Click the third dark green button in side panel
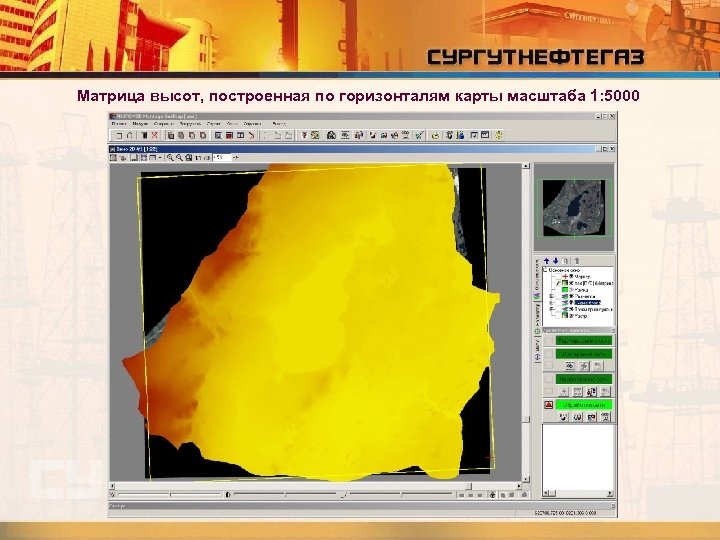Viewport: 720px width, 540px height. pos(584,379)
